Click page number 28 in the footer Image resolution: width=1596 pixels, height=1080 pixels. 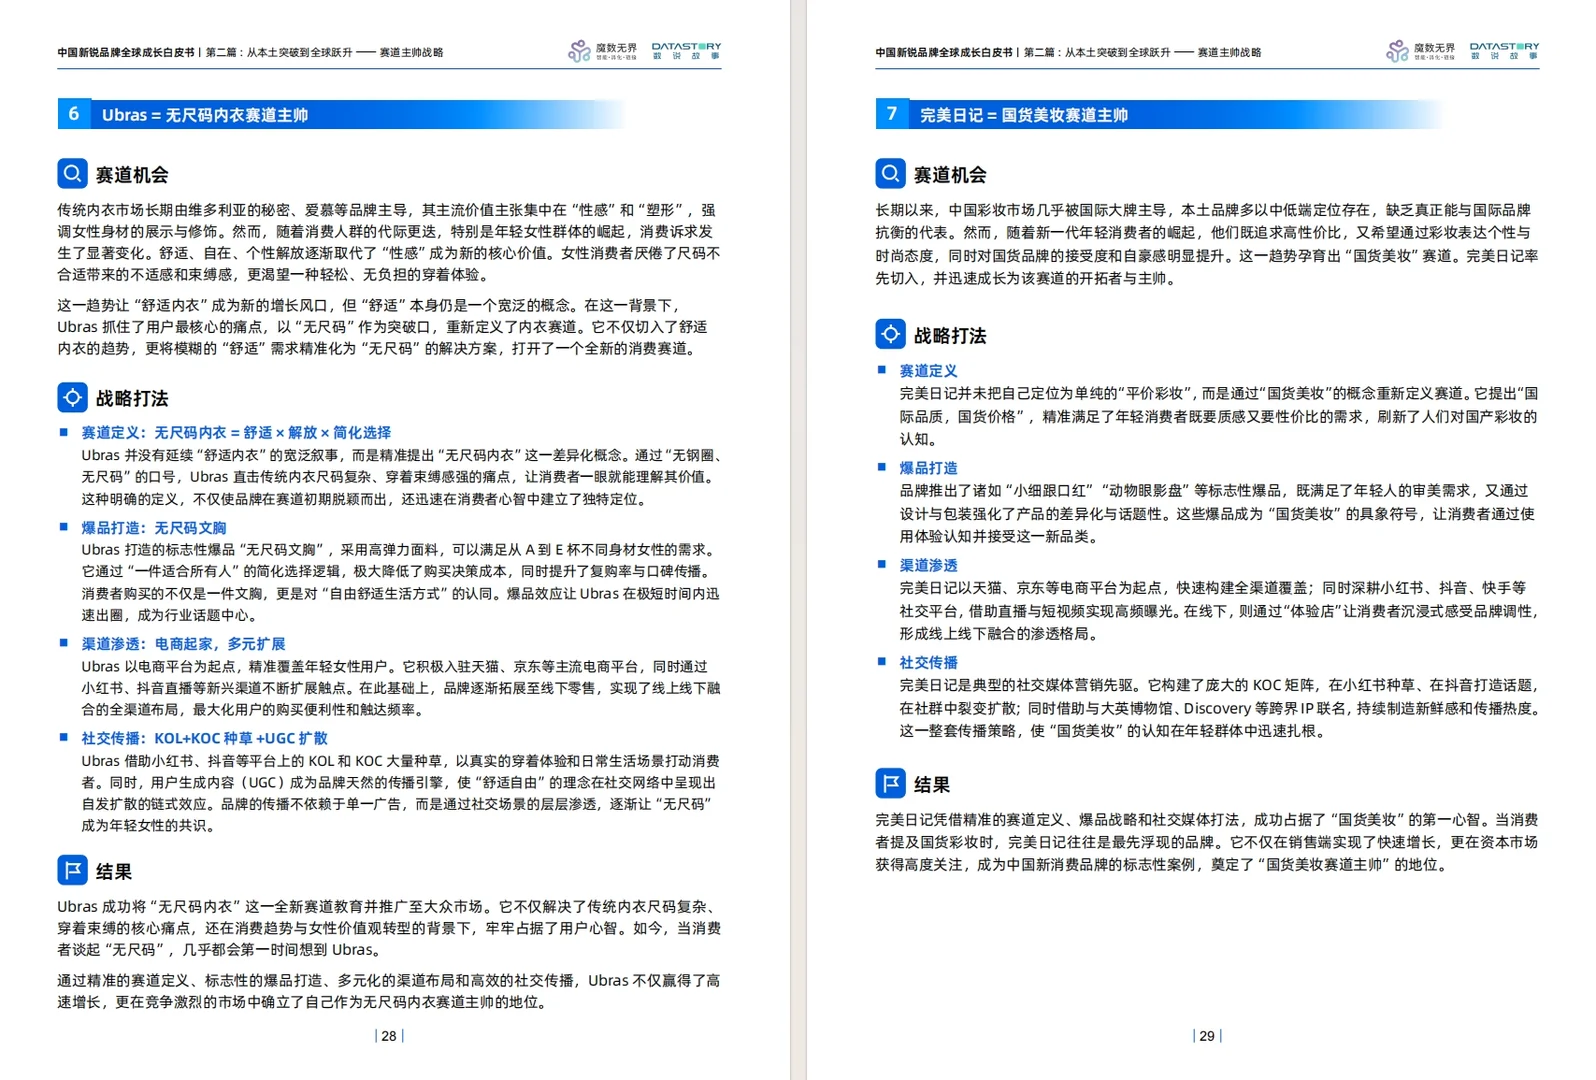pyautogui.click(x=389, y=1036)
